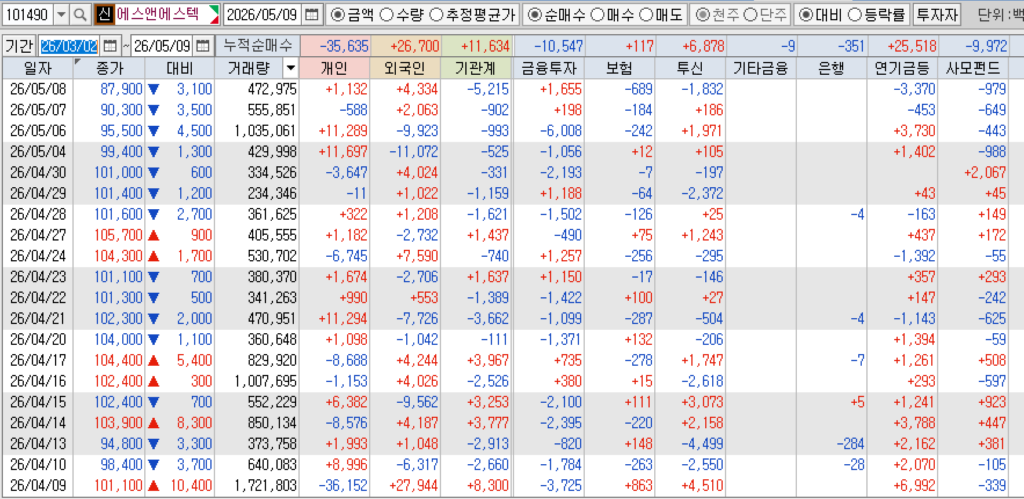Click the start date field 26/03/02
Image resolution: width=1024 pixels, height=499 pixels.
coord(70,46)
